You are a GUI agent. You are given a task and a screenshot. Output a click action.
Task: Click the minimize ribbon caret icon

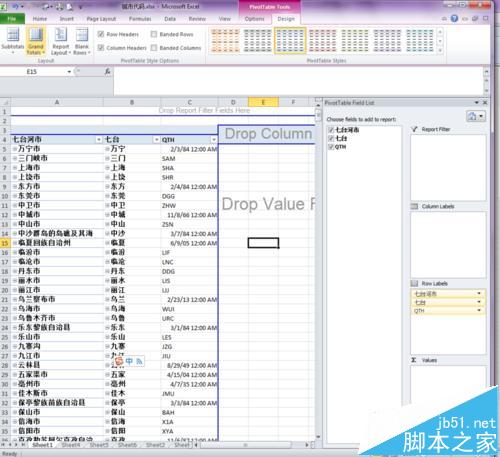point(444,19)
